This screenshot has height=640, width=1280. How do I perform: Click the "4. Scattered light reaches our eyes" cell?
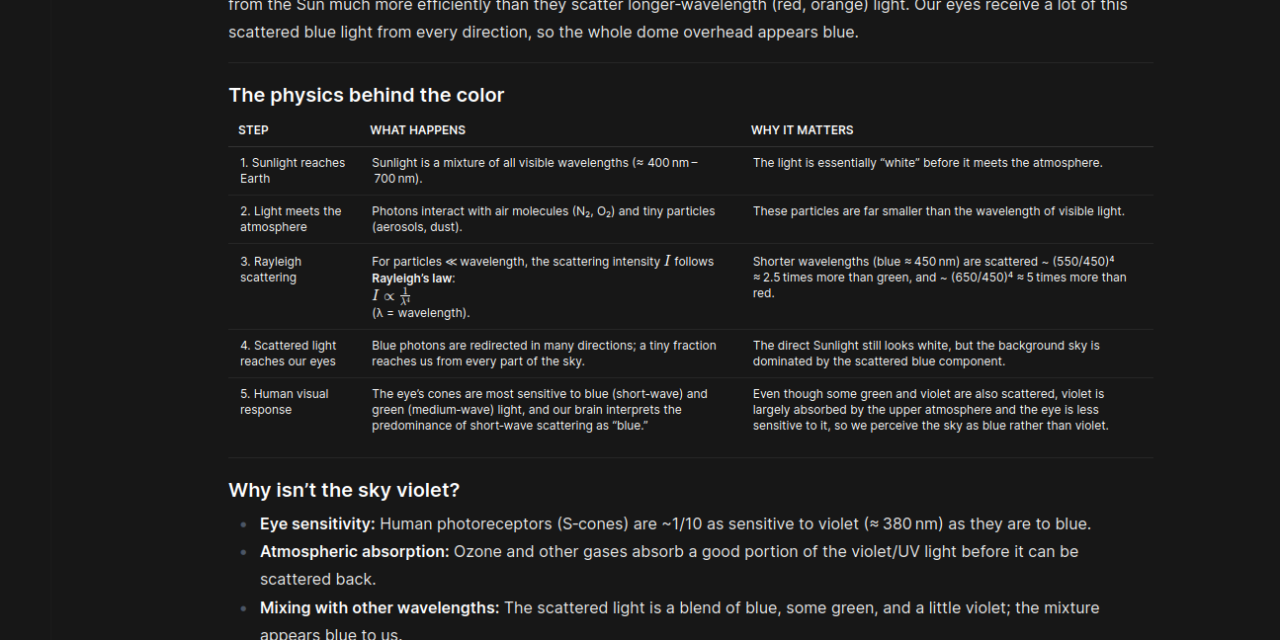point(288,353)
